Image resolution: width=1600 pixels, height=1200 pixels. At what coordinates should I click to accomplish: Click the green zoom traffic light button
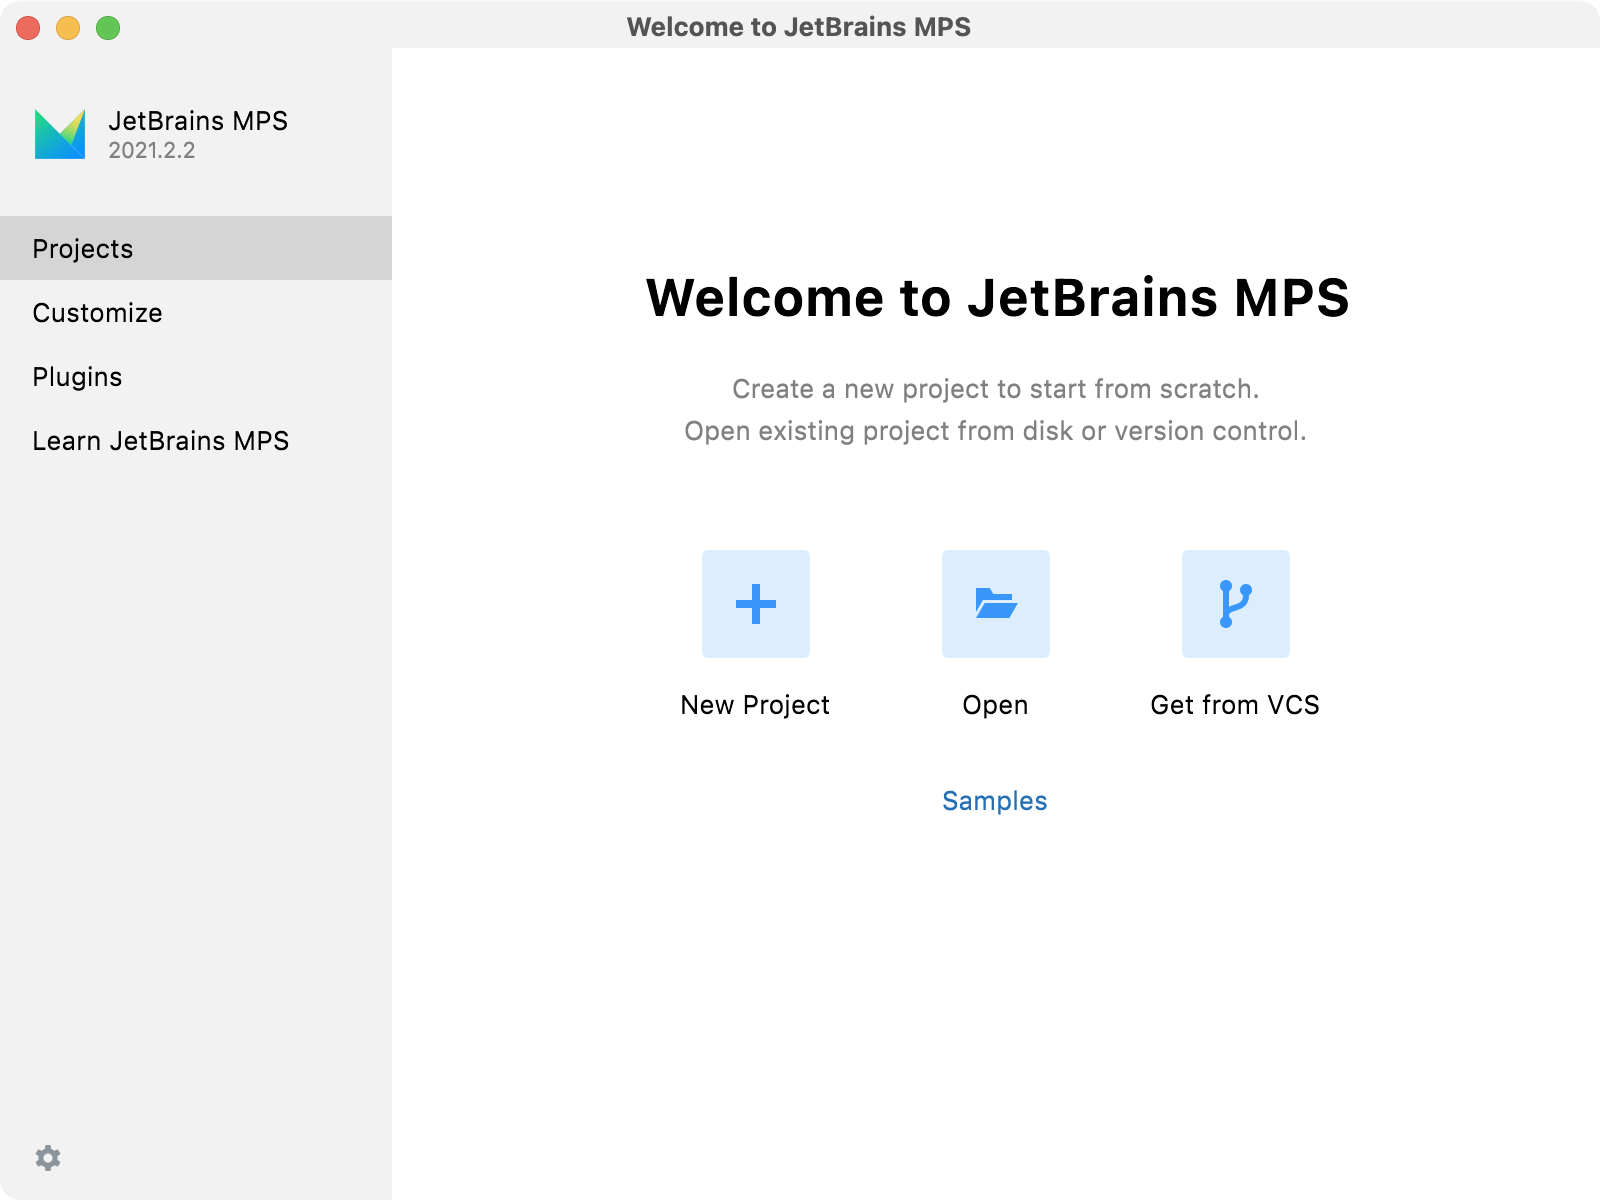105,29
